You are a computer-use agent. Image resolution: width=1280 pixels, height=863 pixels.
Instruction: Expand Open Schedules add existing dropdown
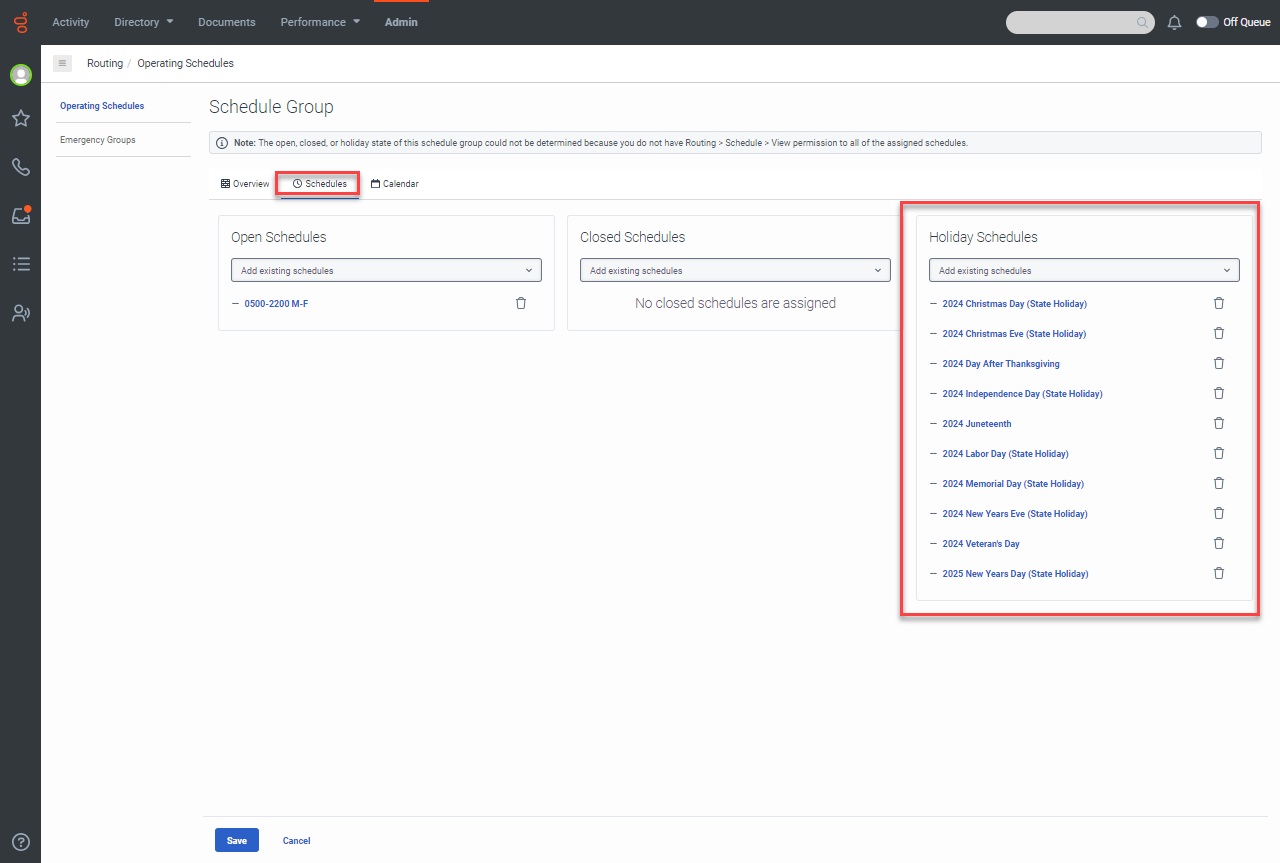point(386,270)
